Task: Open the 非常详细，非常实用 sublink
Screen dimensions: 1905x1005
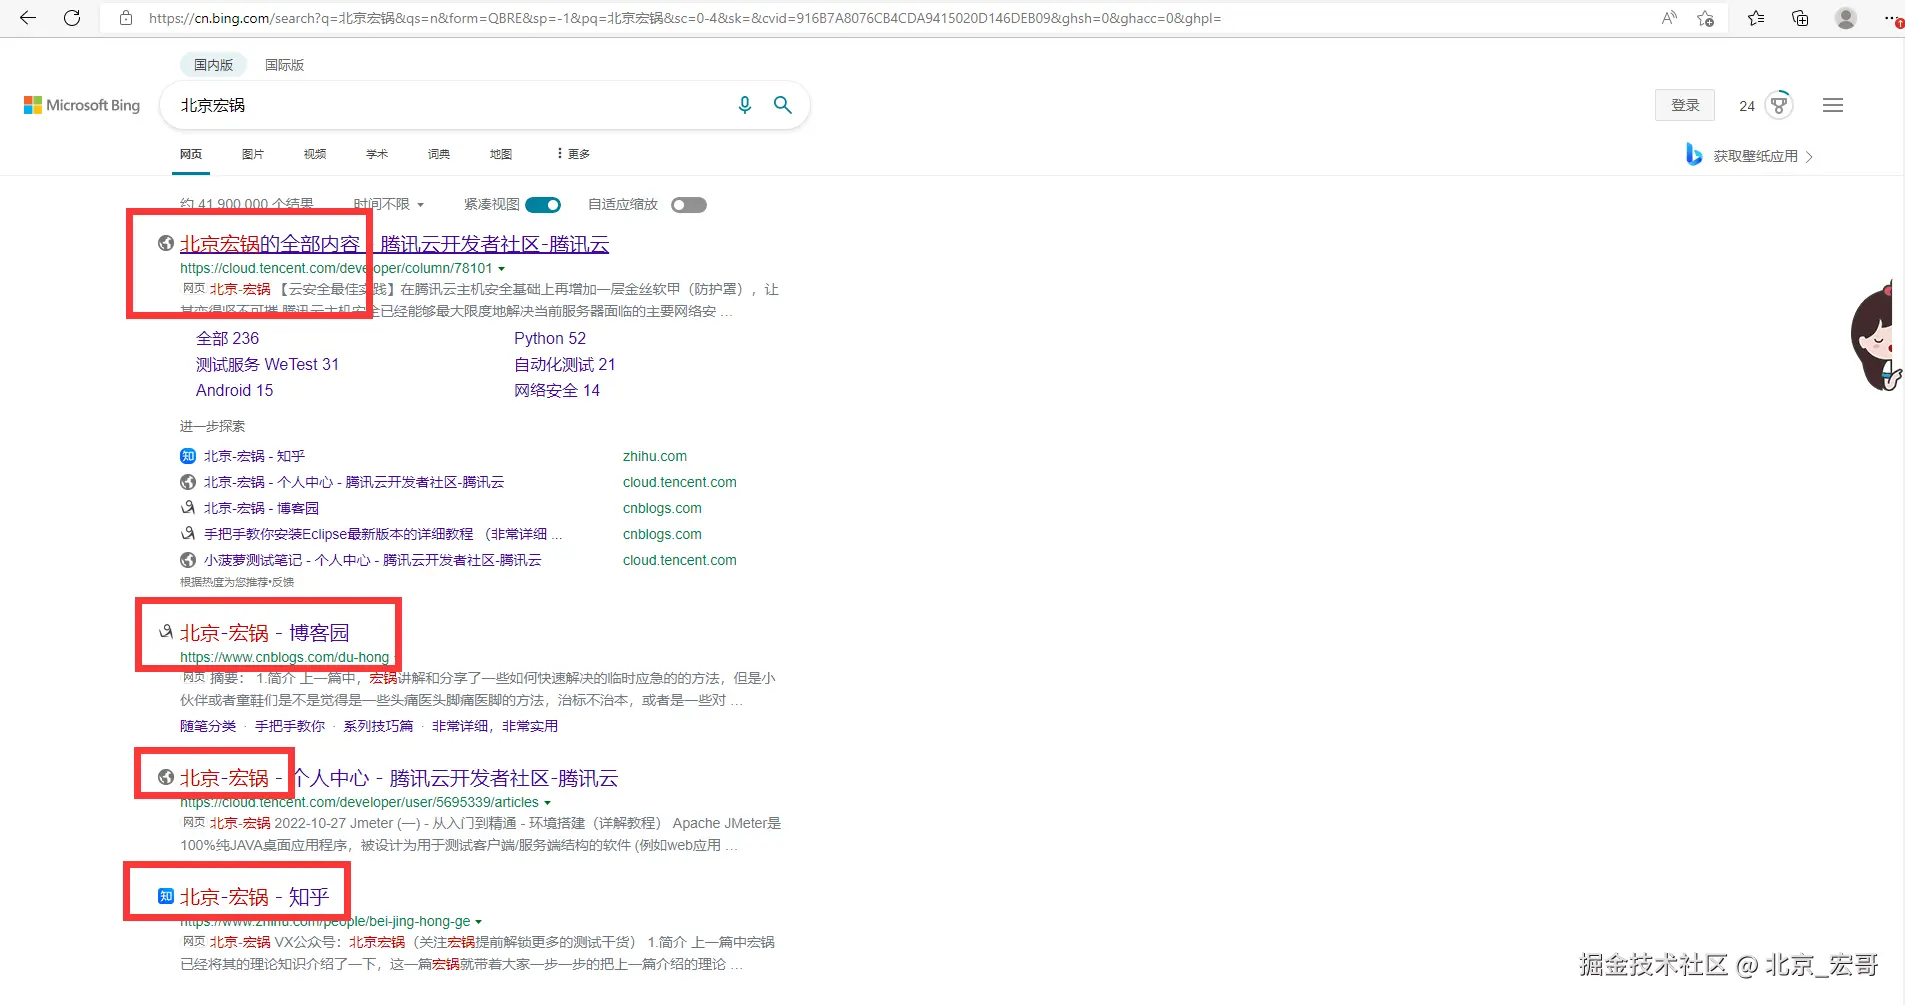Action: 495,726
